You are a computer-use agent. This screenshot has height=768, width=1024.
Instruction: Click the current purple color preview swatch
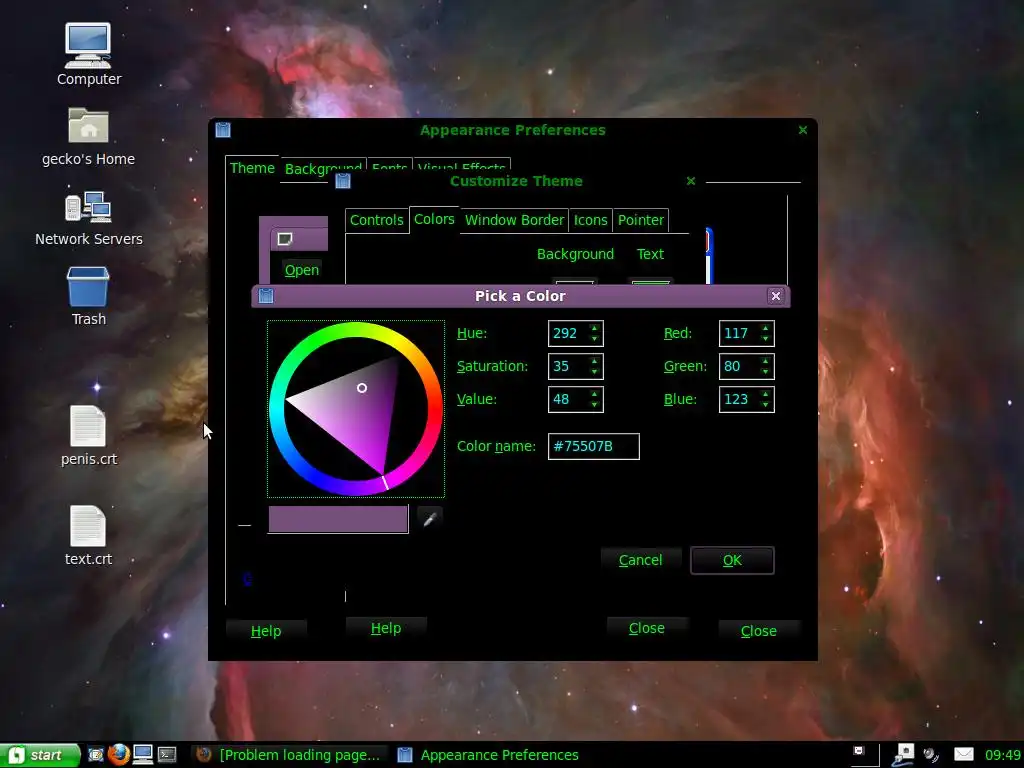[338, 519]
